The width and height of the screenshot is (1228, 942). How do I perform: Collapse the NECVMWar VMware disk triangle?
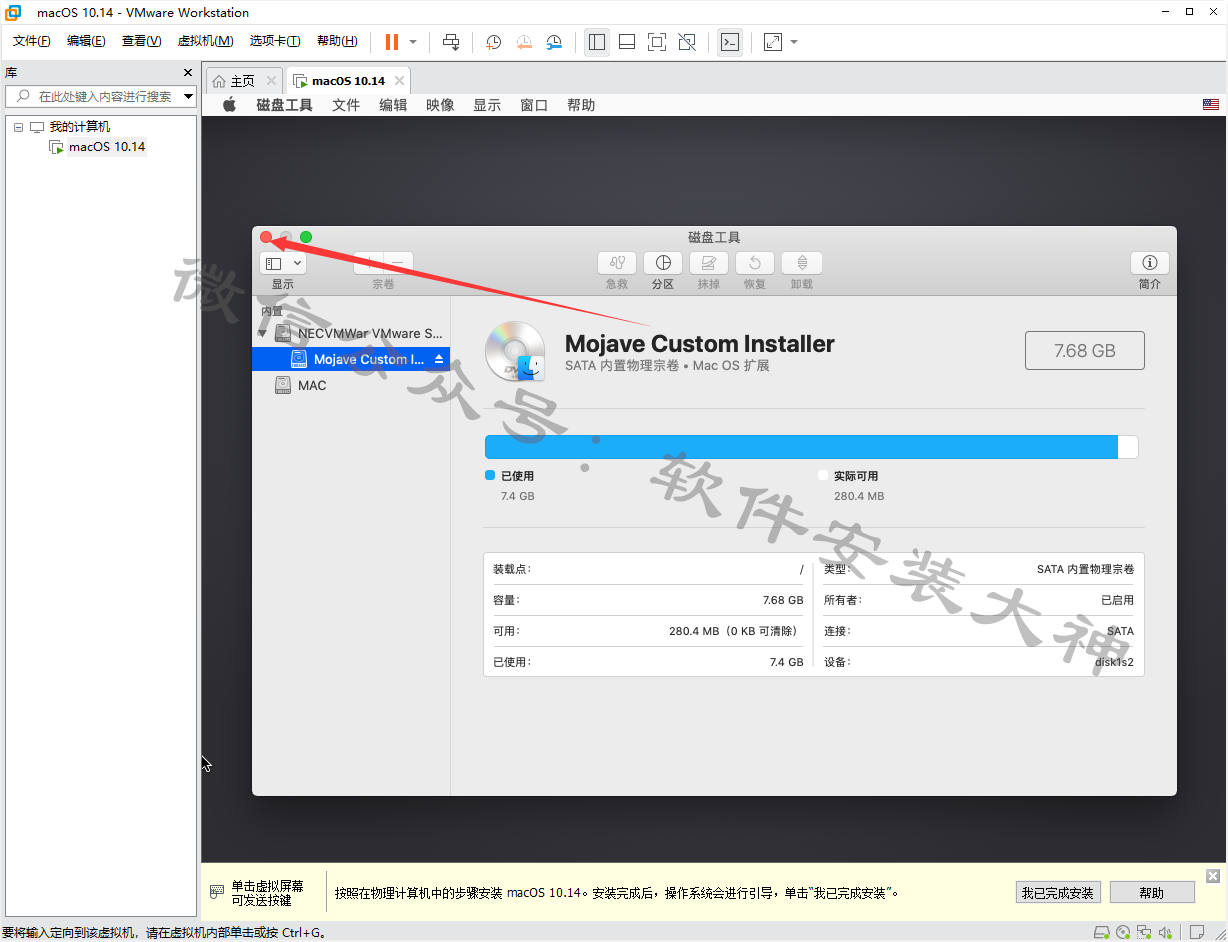[x=263, y=333]
